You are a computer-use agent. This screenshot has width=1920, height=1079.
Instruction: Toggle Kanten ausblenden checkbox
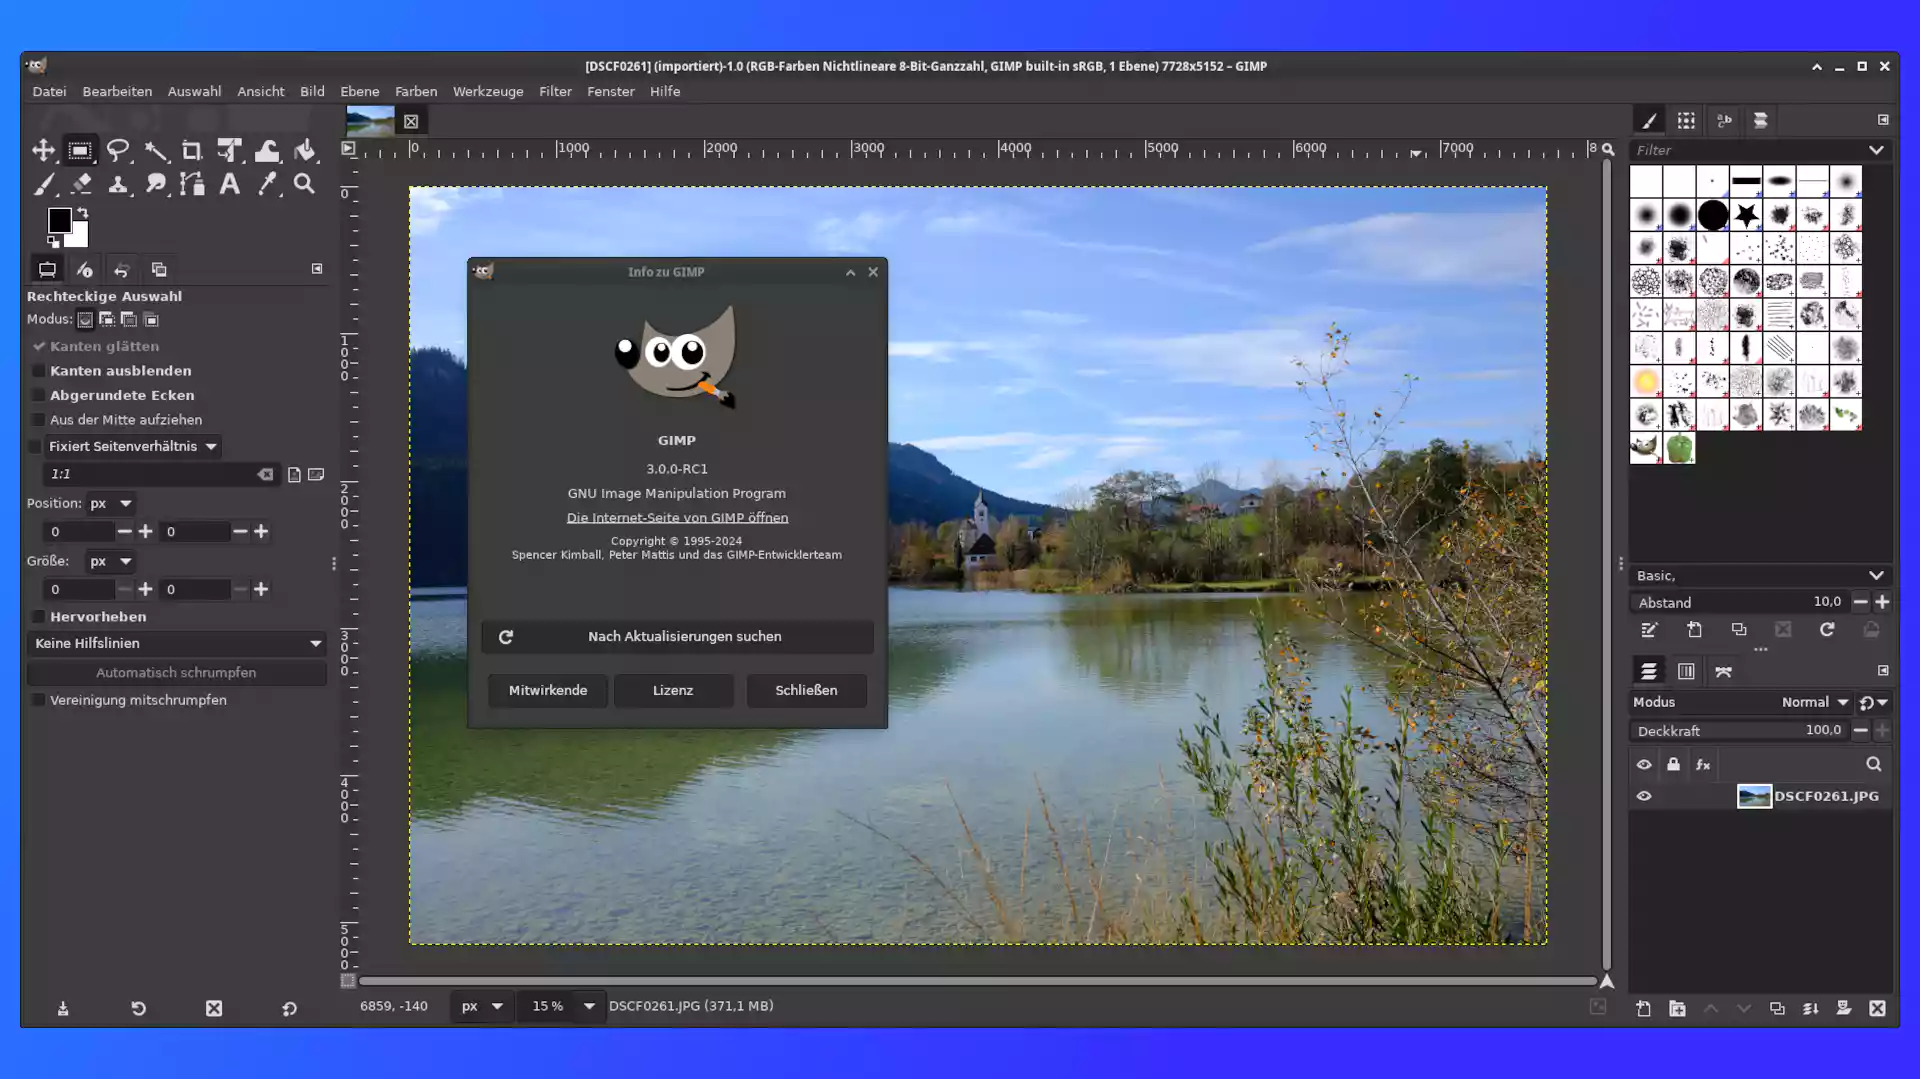[39, 371]
